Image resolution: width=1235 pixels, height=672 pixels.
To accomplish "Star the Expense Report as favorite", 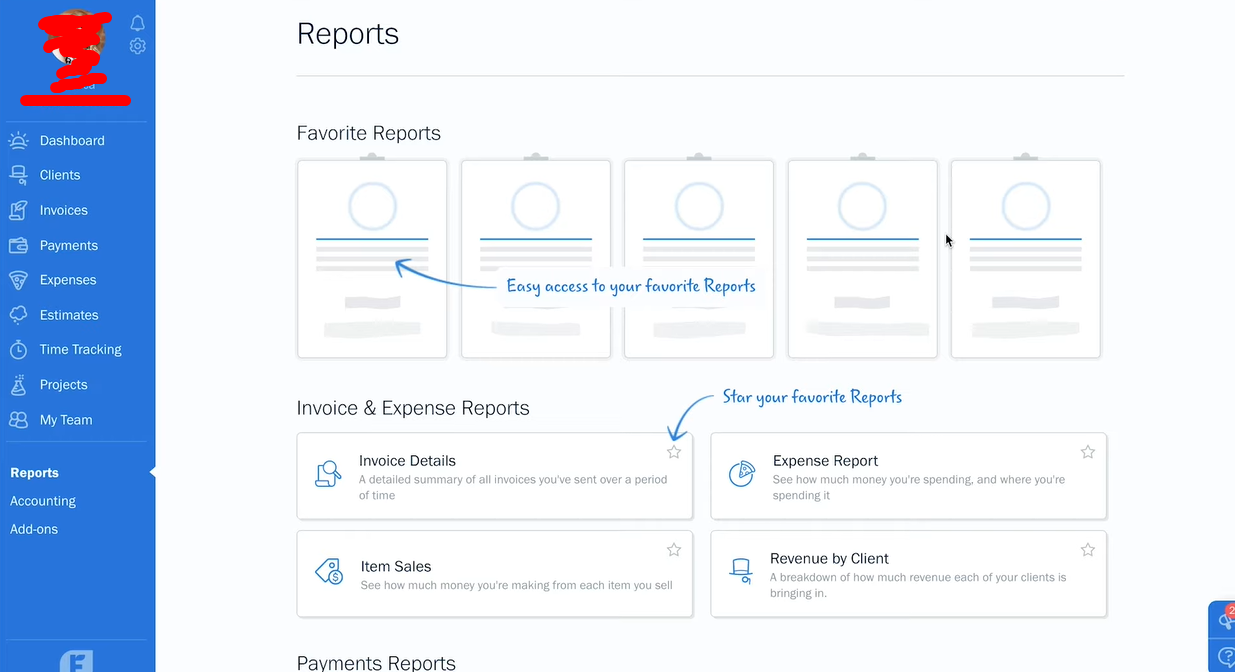I will click(1088, 452).
